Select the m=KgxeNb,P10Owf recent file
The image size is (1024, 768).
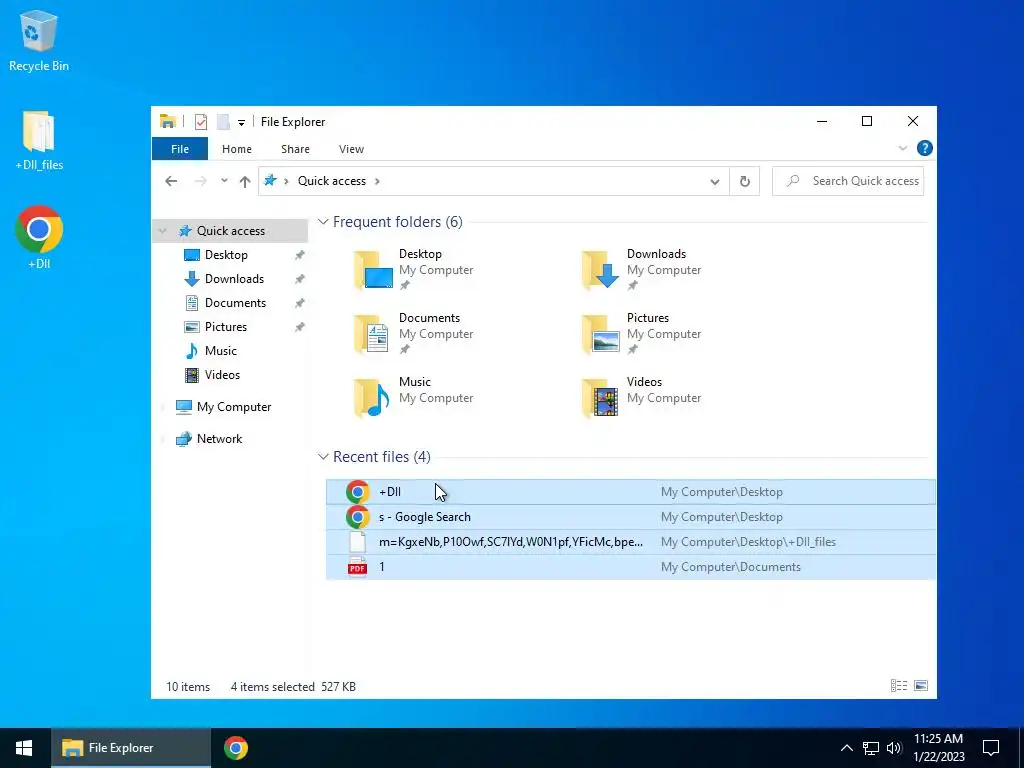pyautogui.click(x=631, y=541)
